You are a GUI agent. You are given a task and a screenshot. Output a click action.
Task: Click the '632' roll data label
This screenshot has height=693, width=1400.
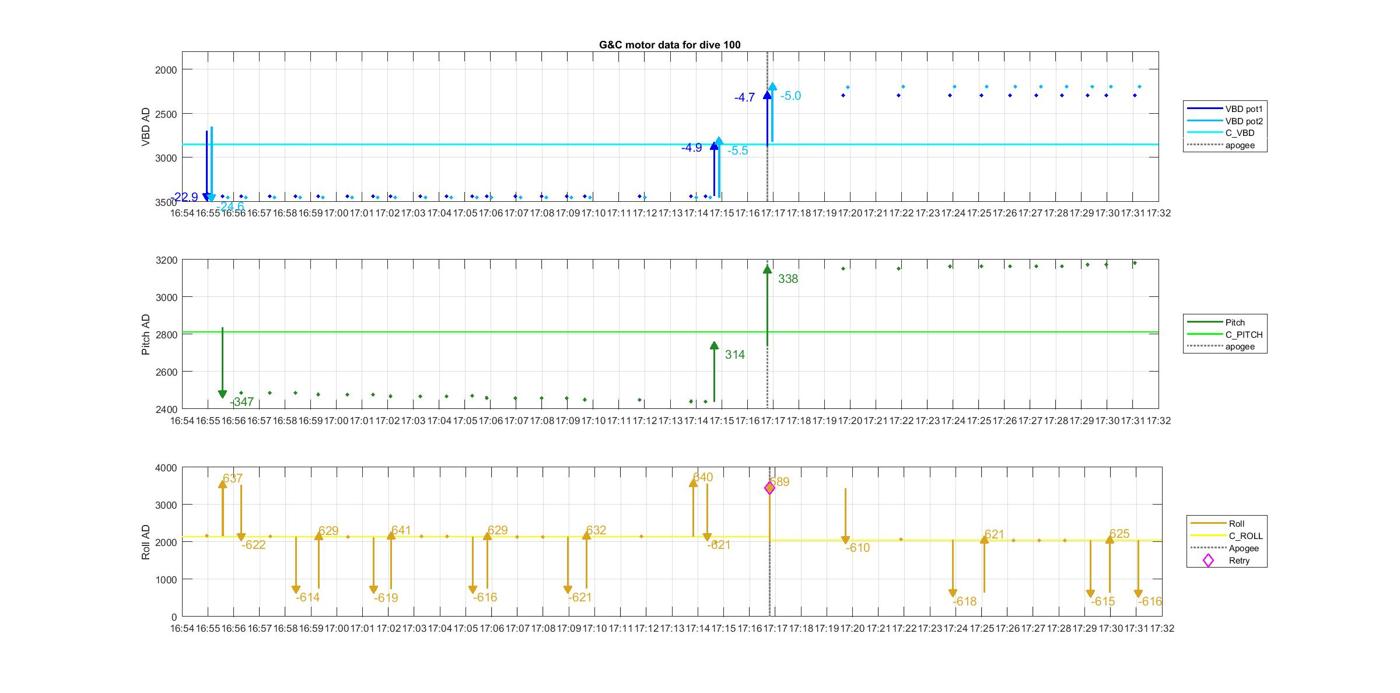[x=596, y=531]
